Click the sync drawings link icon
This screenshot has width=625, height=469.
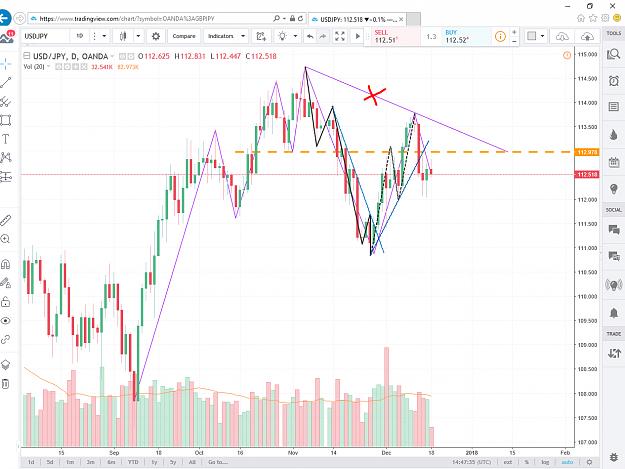6,339
